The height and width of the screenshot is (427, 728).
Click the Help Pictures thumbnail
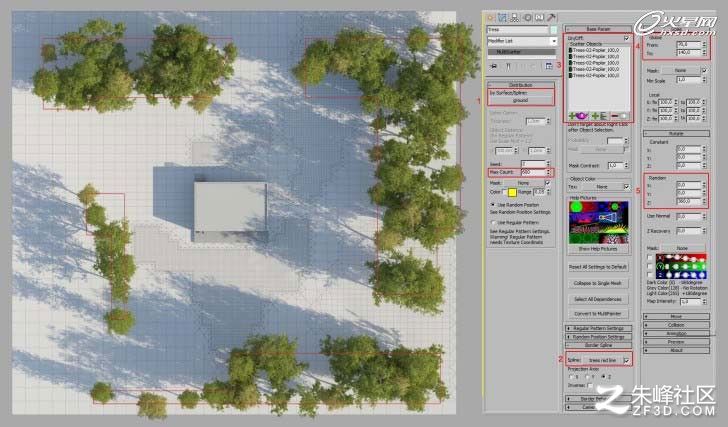point(598,222)
